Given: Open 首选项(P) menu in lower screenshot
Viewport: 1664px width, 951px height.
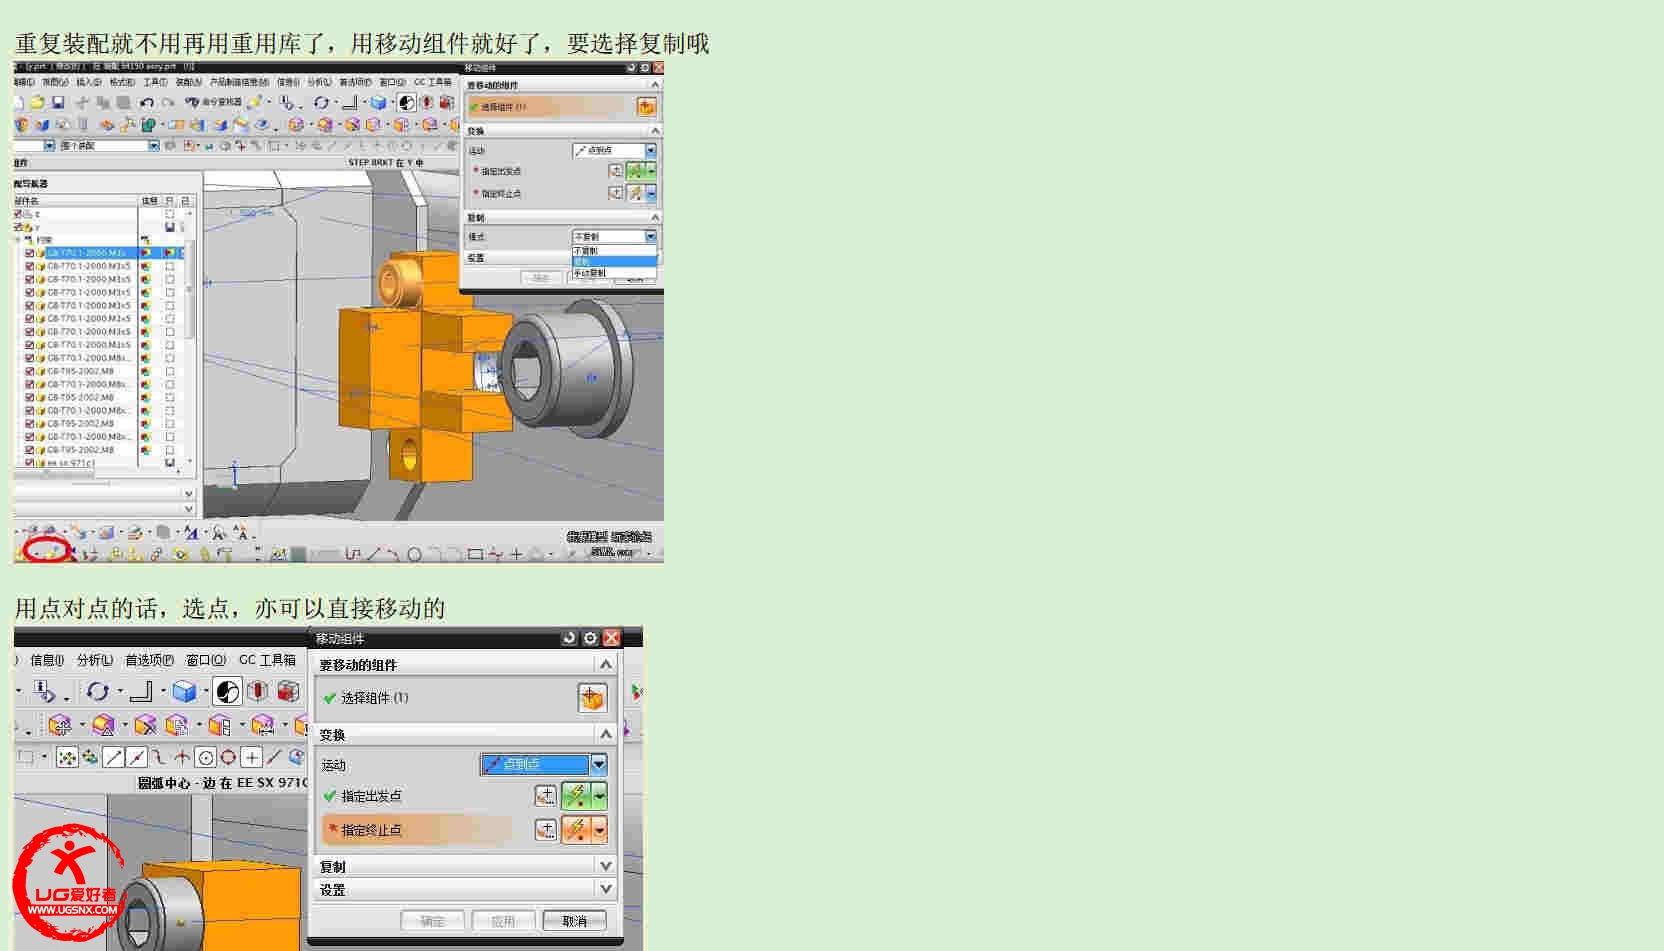Looking at the screenshot, I should click(x=149, y=660).
